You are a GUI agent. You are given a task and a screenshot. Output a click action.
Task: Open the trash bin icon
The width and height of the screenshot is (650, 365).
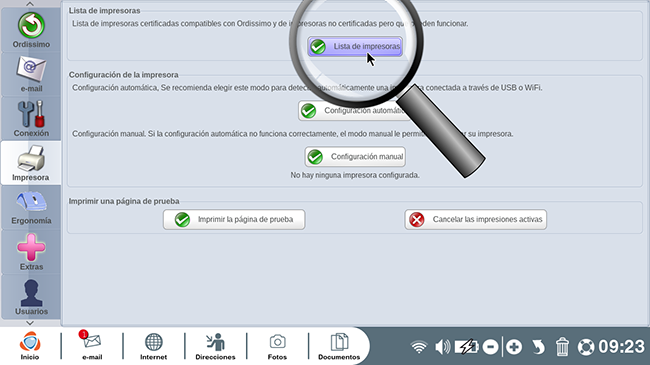pos(562,347)
